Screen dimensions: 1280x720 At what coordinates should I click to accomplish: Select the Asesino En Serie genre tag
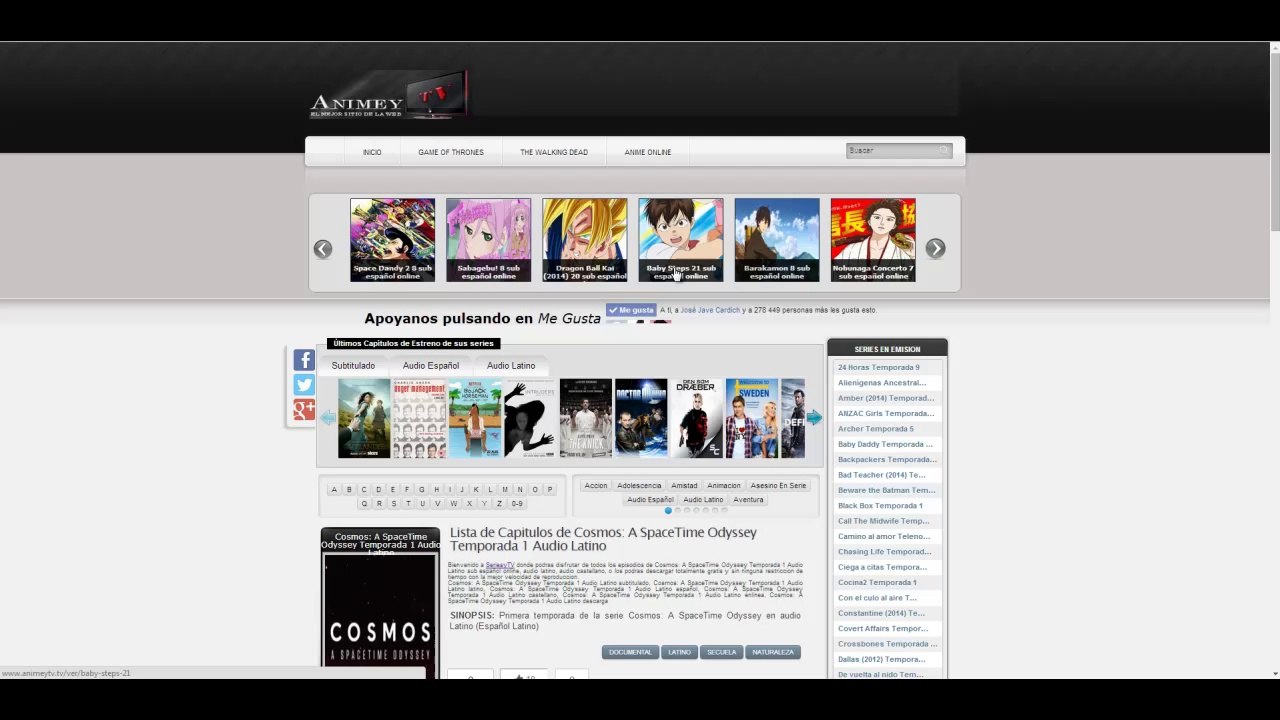[x=778, y=486]
